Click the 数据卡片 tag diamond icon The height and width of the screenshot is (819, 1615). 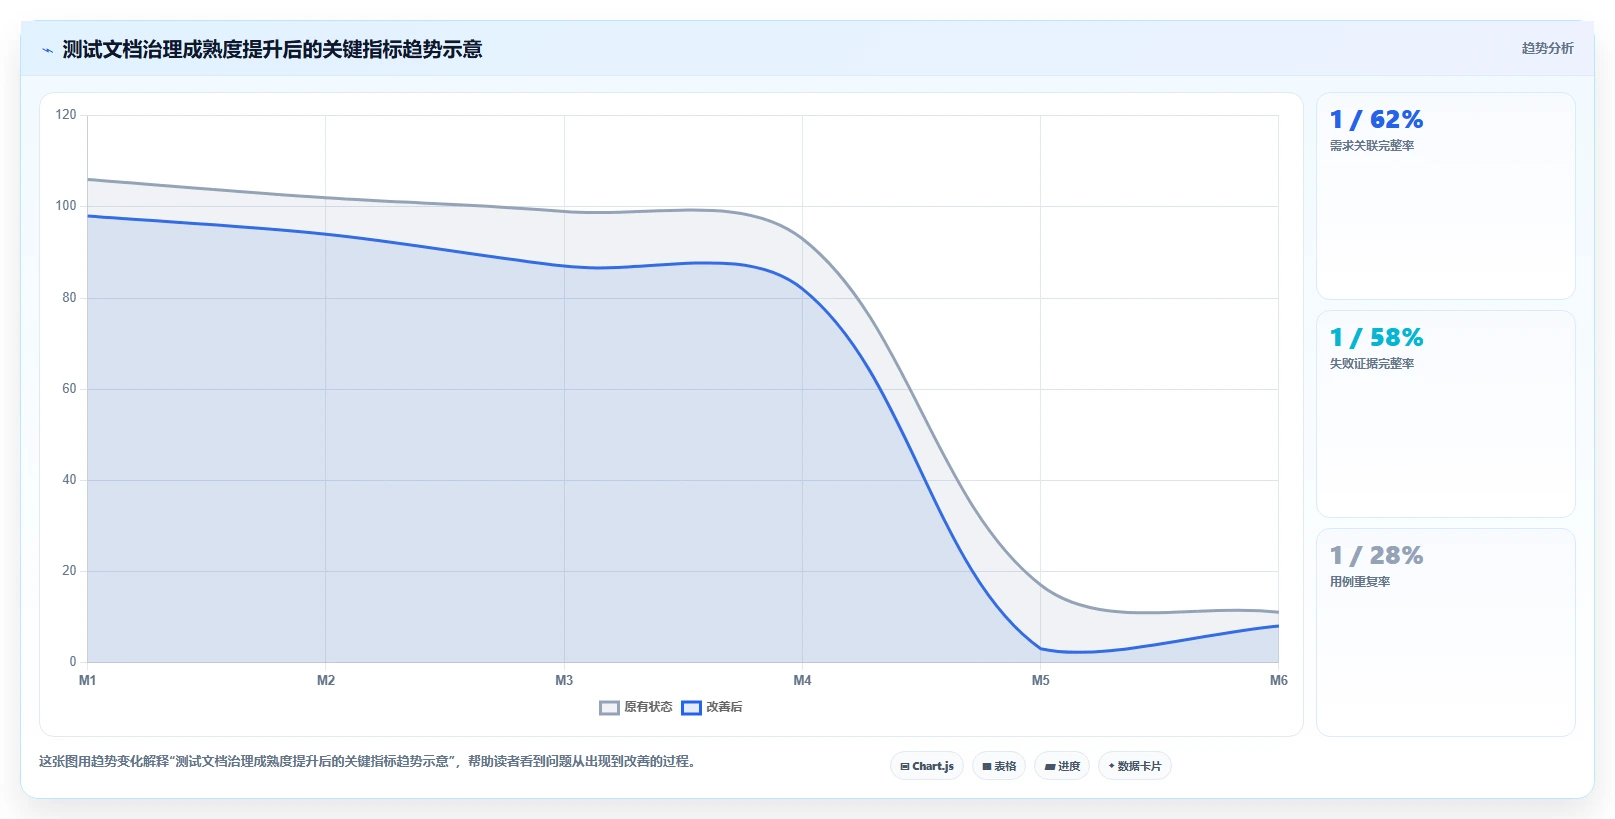[x=1111, y=766]
